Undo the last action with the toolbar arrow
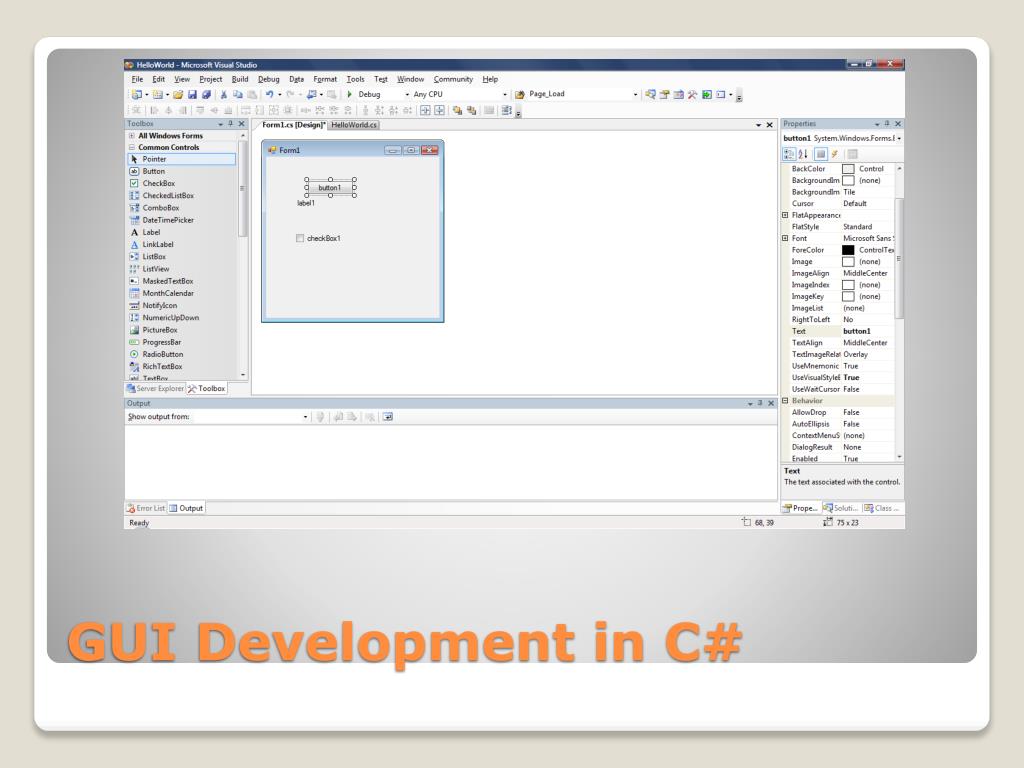This screenshot has width=1024, height=768. pyautogui.click(x=269, y=95)
